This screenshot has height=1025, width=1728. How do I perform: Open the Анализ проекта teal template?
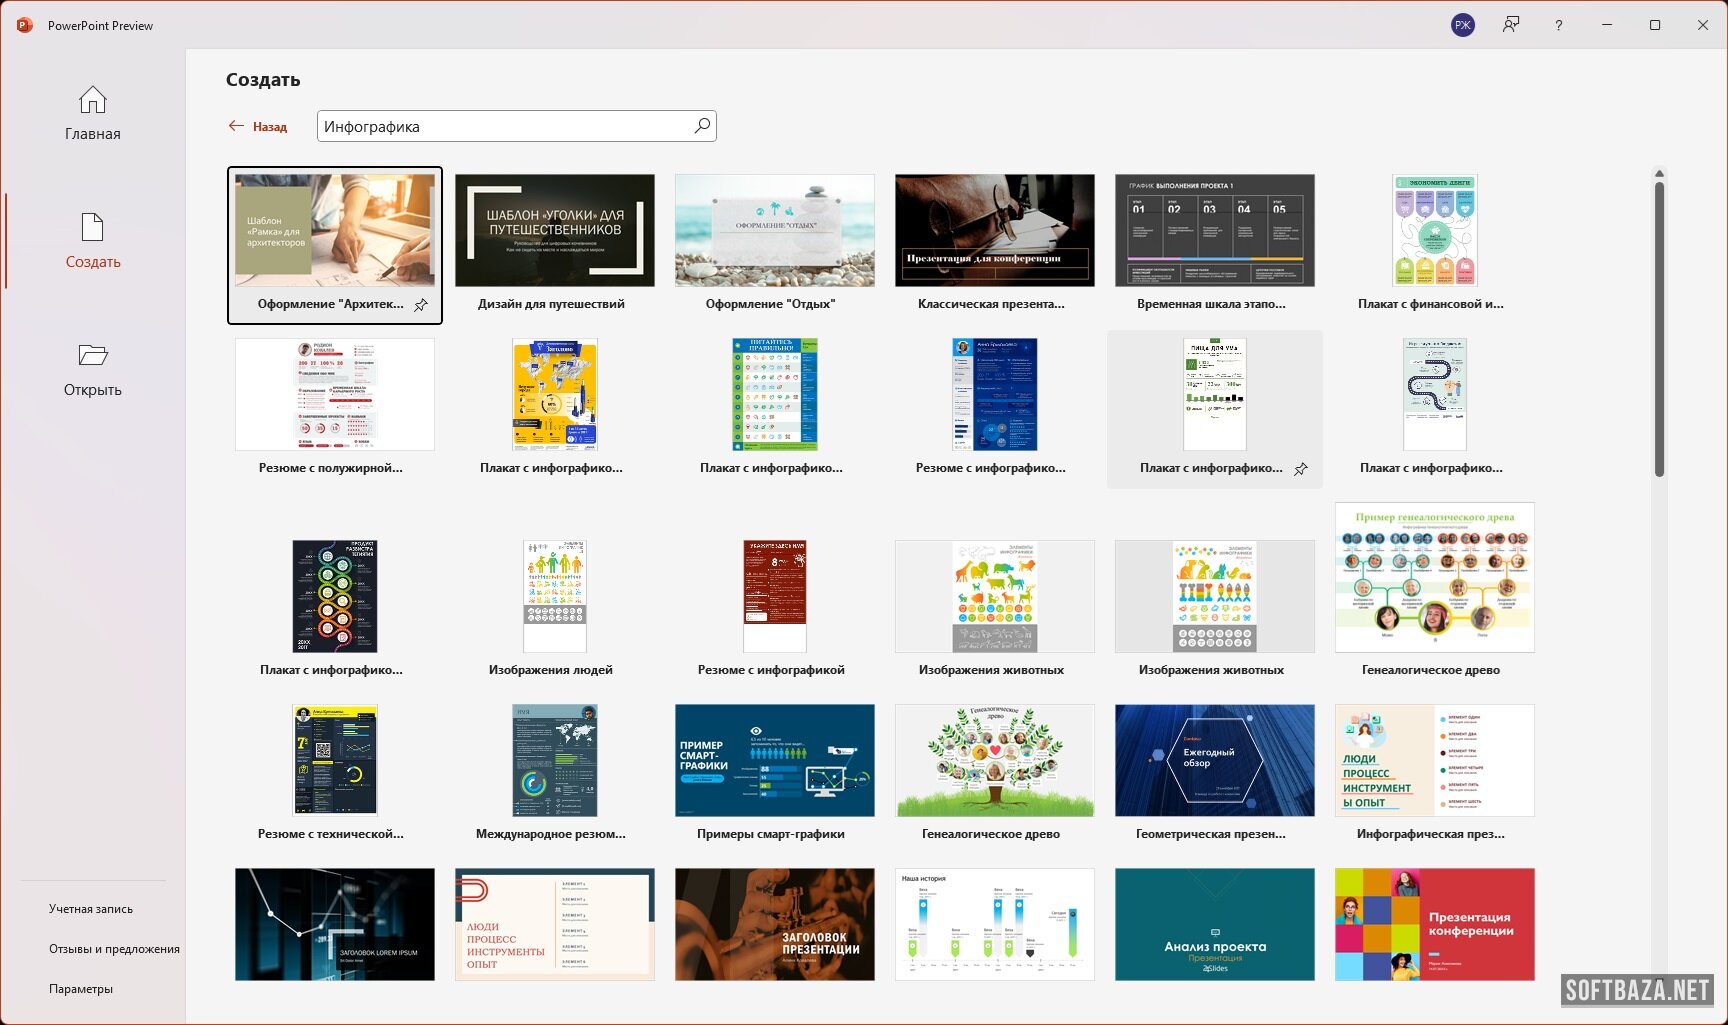tap(1215, 925)
